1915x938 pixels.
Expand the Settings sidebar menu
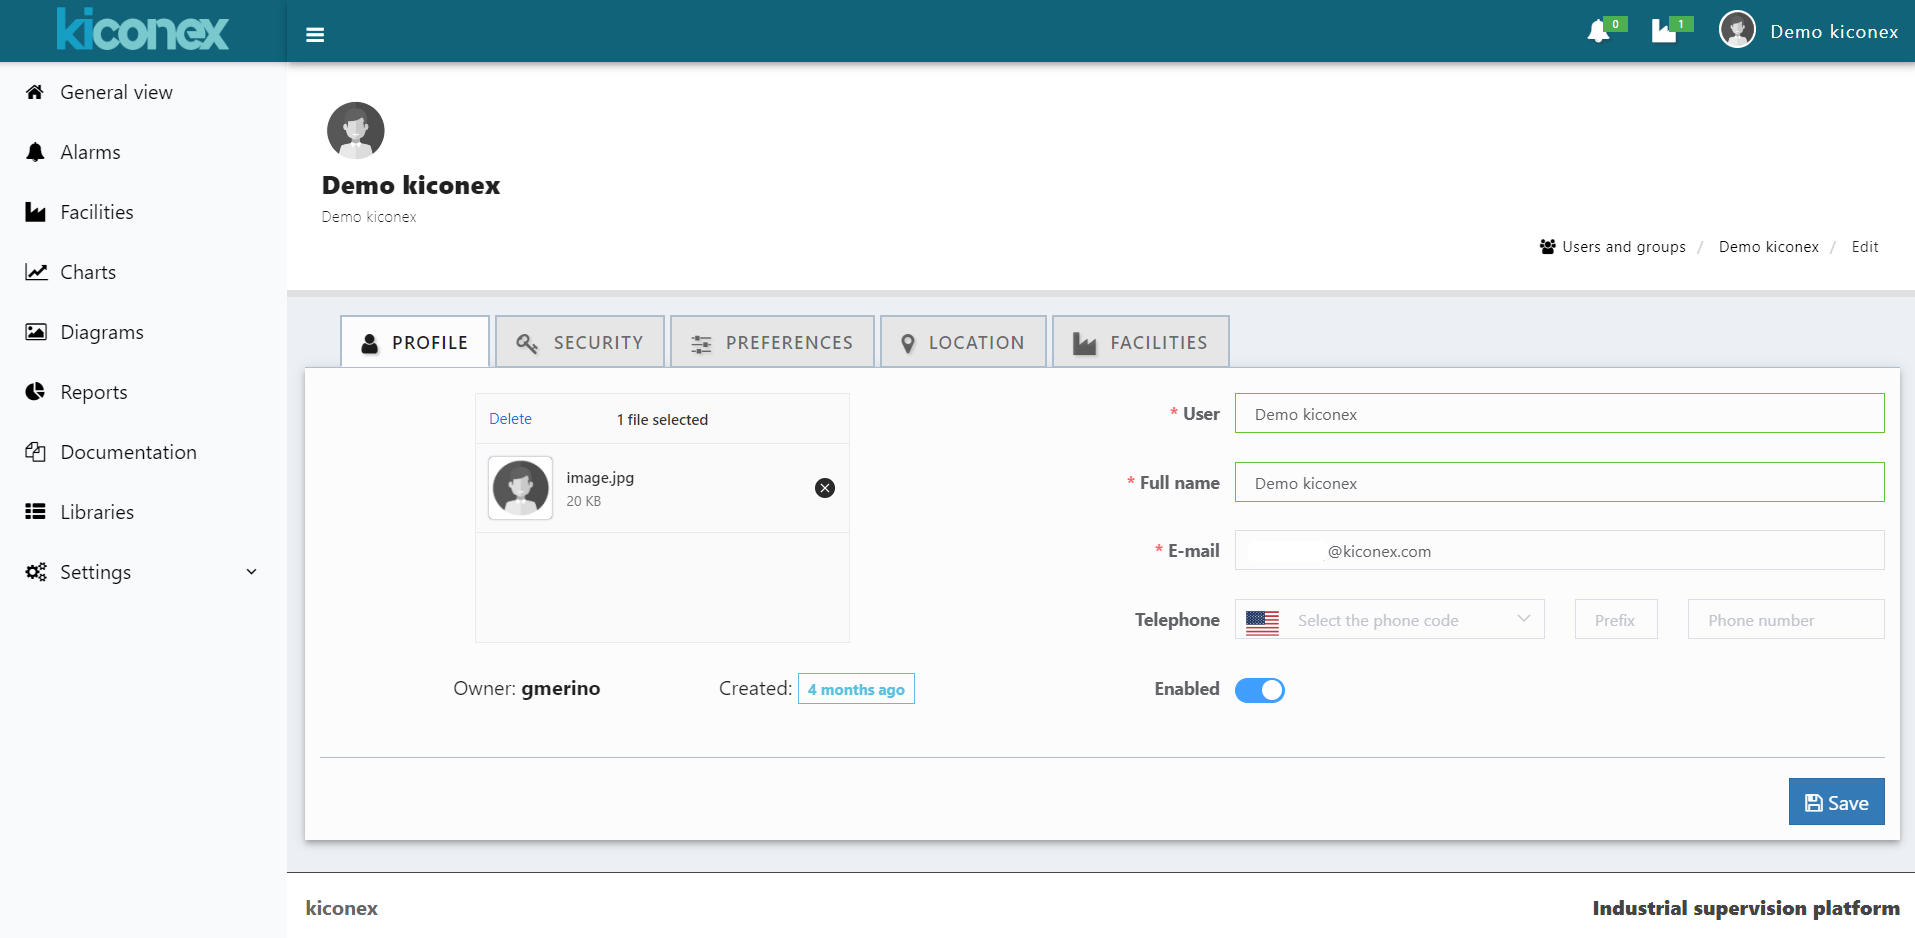tap(140, 572)
